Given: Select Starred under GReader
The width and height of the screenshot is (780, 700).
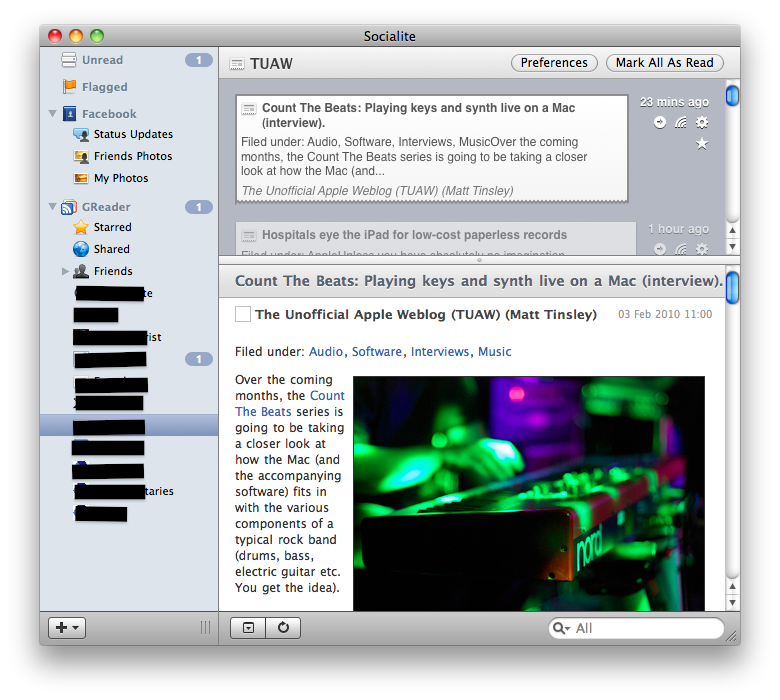Looking at the screenshot, I should 112,227.
